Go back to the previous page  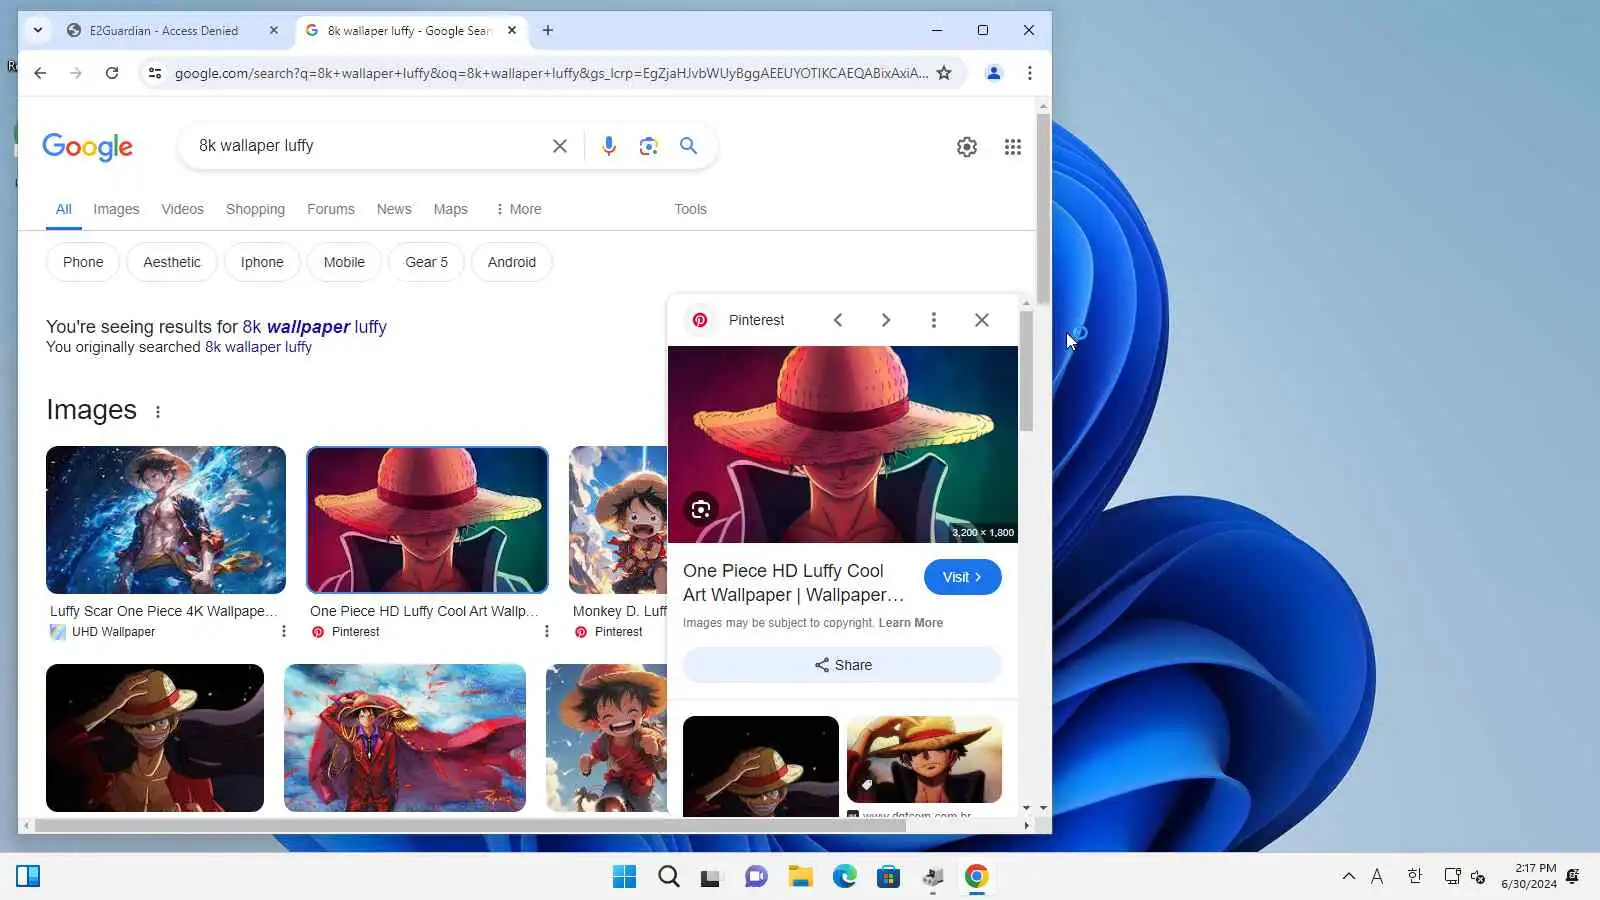coord(40,73)
